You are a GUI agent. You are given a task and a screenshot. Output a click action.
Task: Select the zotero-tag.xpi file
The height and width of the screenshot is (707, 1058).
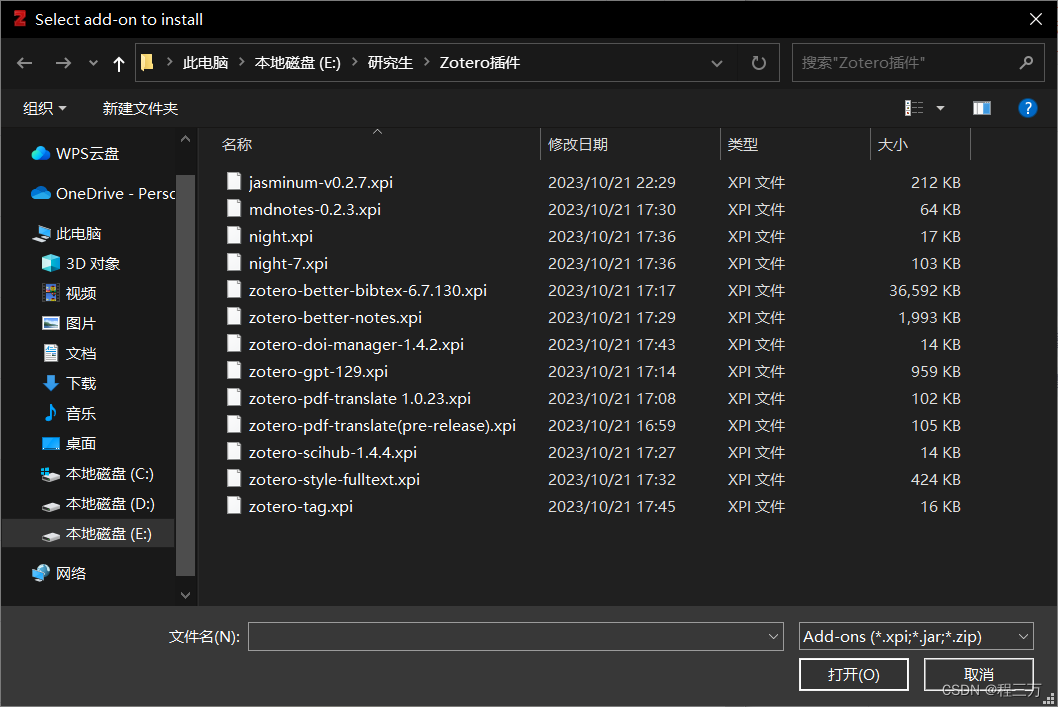(300, 506)
